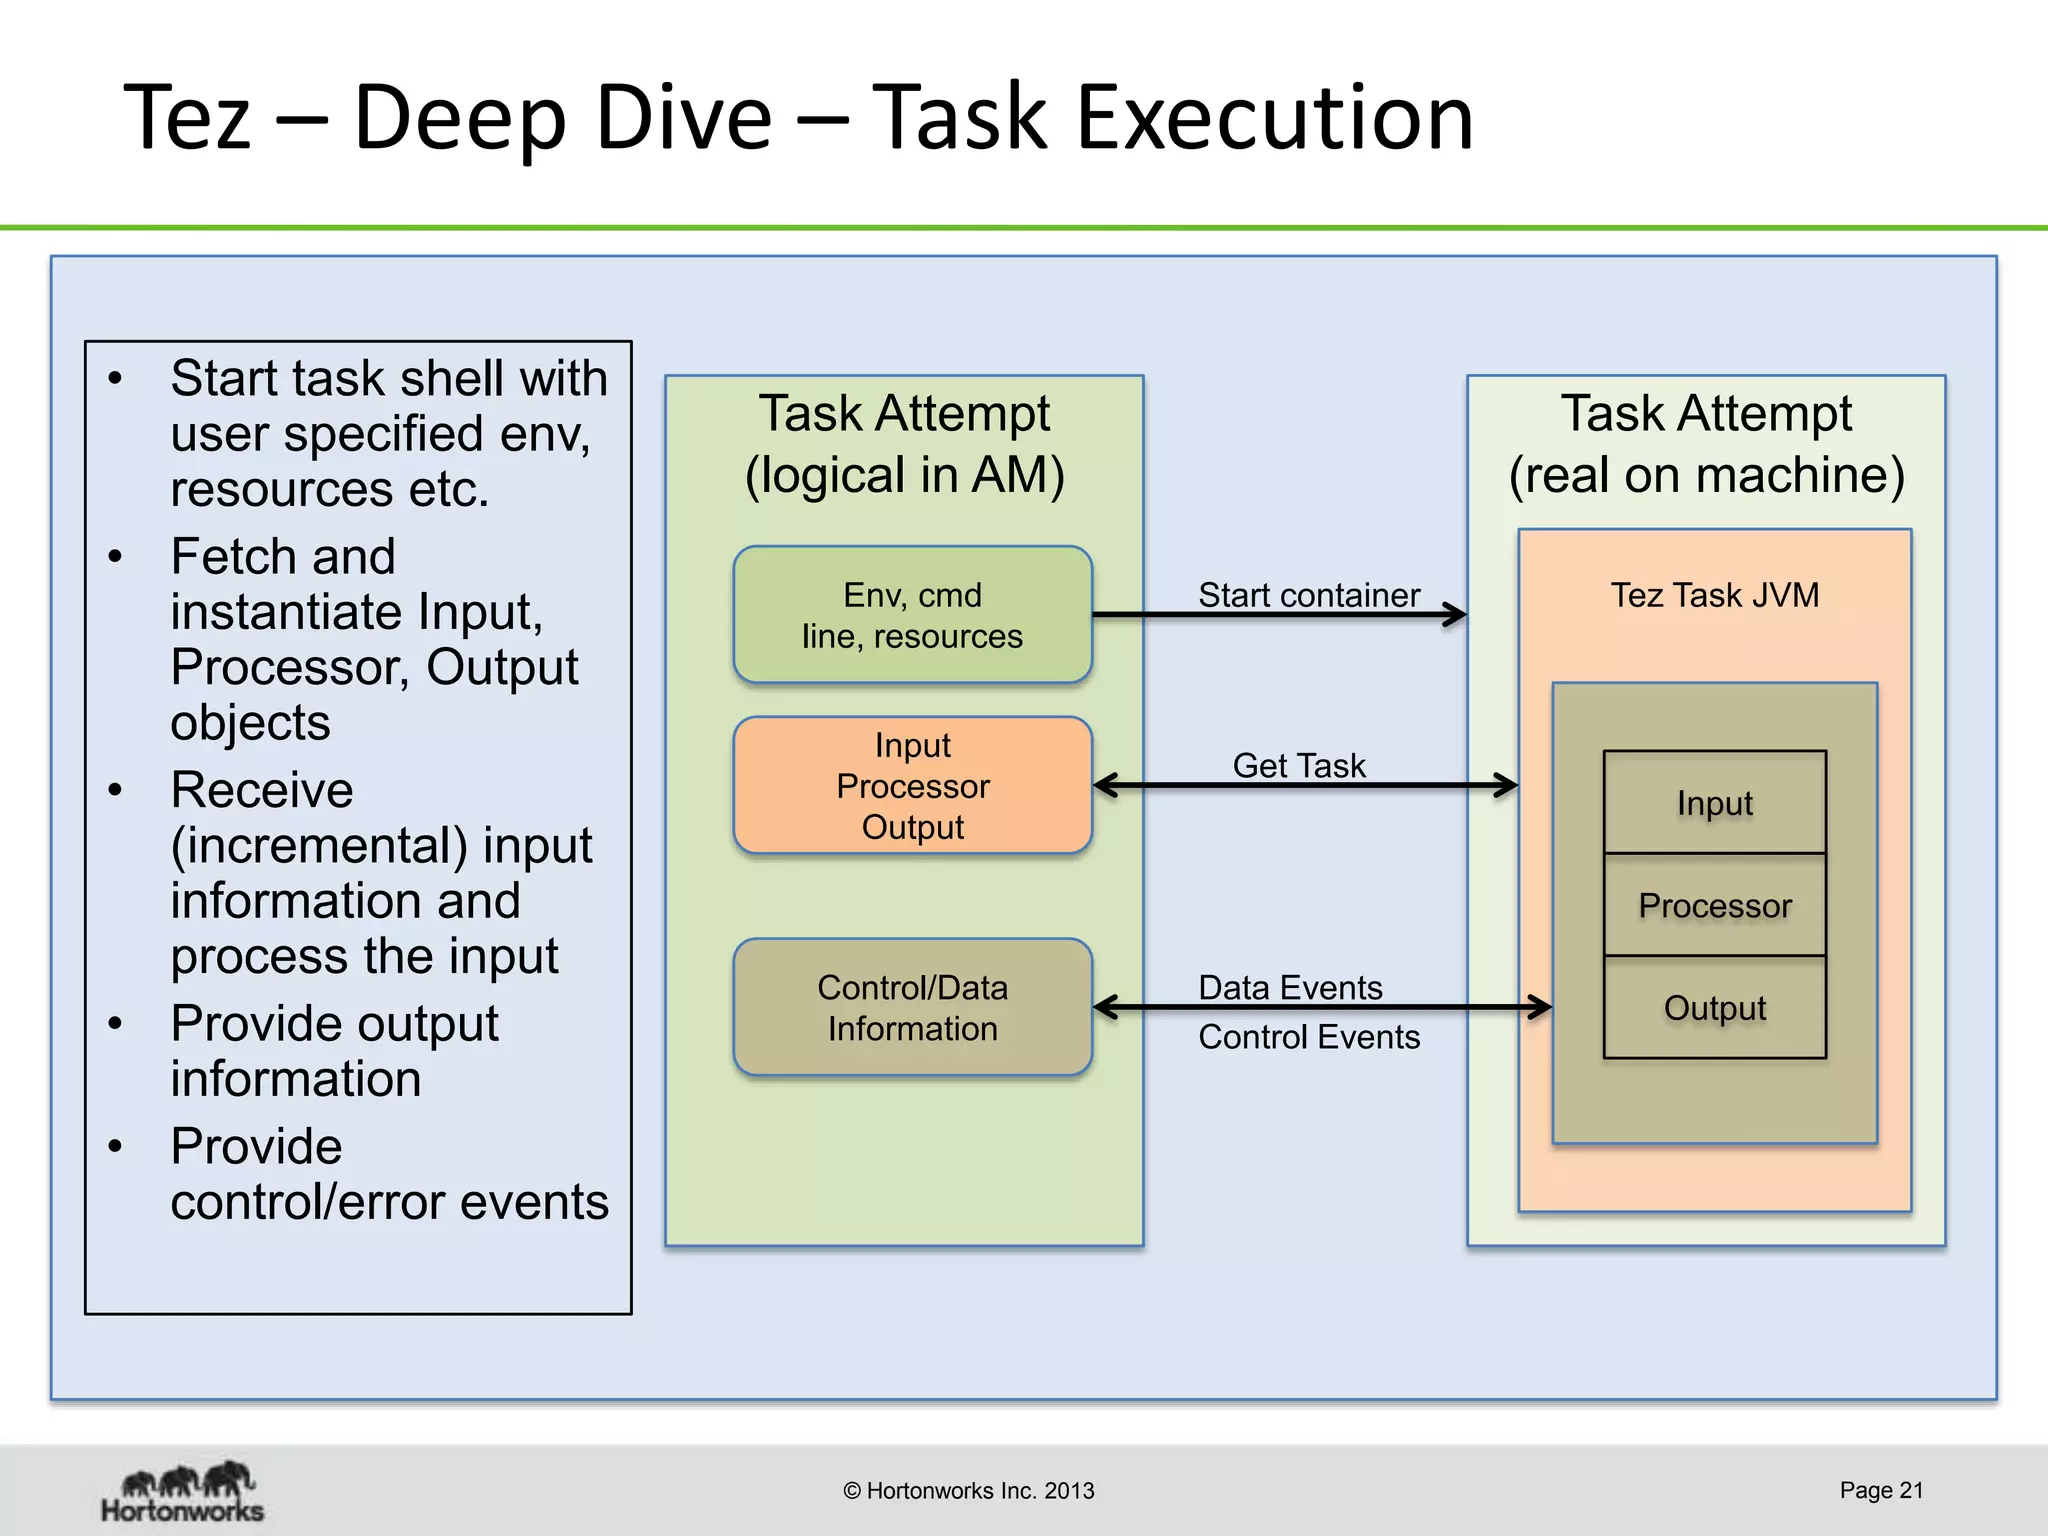The image size is (2048, 1536).
Task: Select the 'Input' box in the JVM
Action: click(x=1714, y=802)
